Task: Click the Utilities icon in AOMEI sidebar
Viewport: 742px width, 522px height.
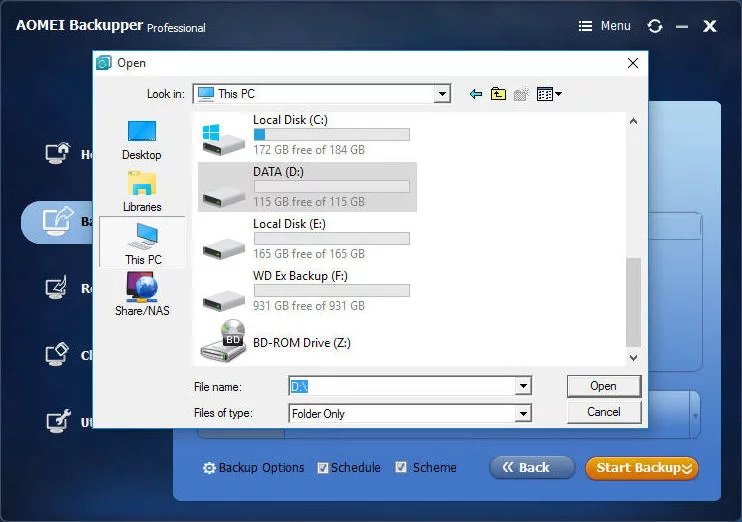Action: [58, 421]
